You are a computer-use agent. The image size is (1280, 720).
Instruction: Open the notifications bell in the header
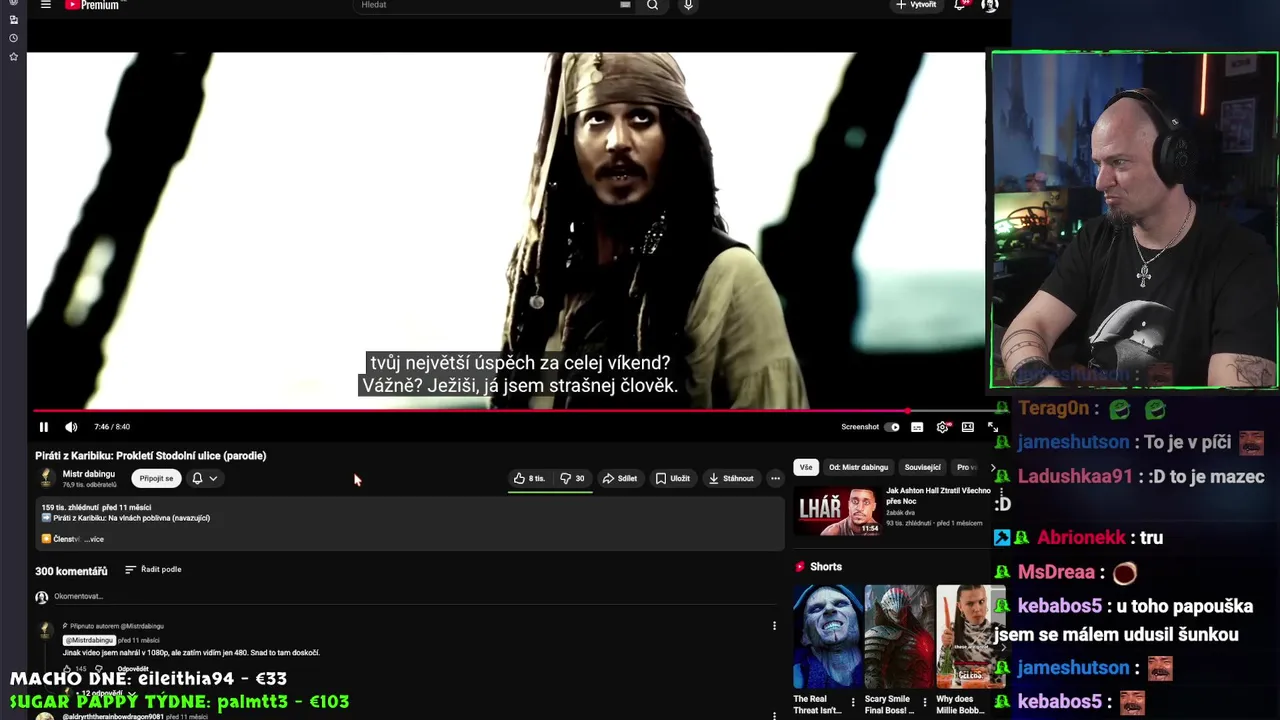coord(960,5)
